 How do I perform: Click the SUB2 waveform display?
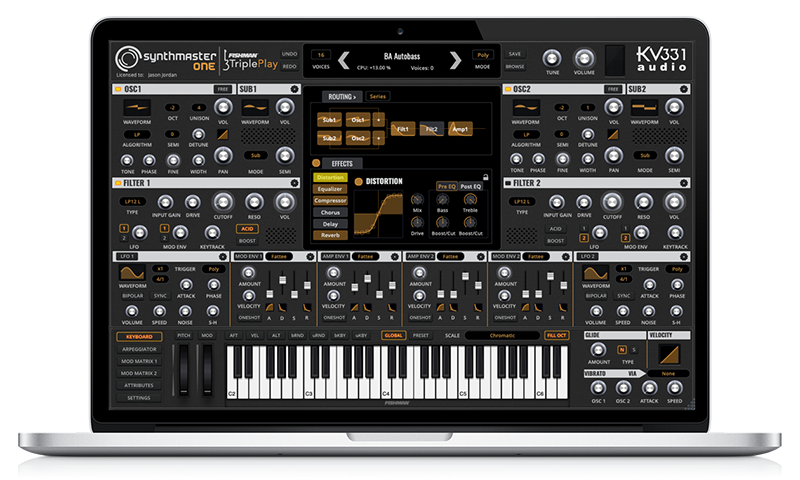(x=644, y=108)
